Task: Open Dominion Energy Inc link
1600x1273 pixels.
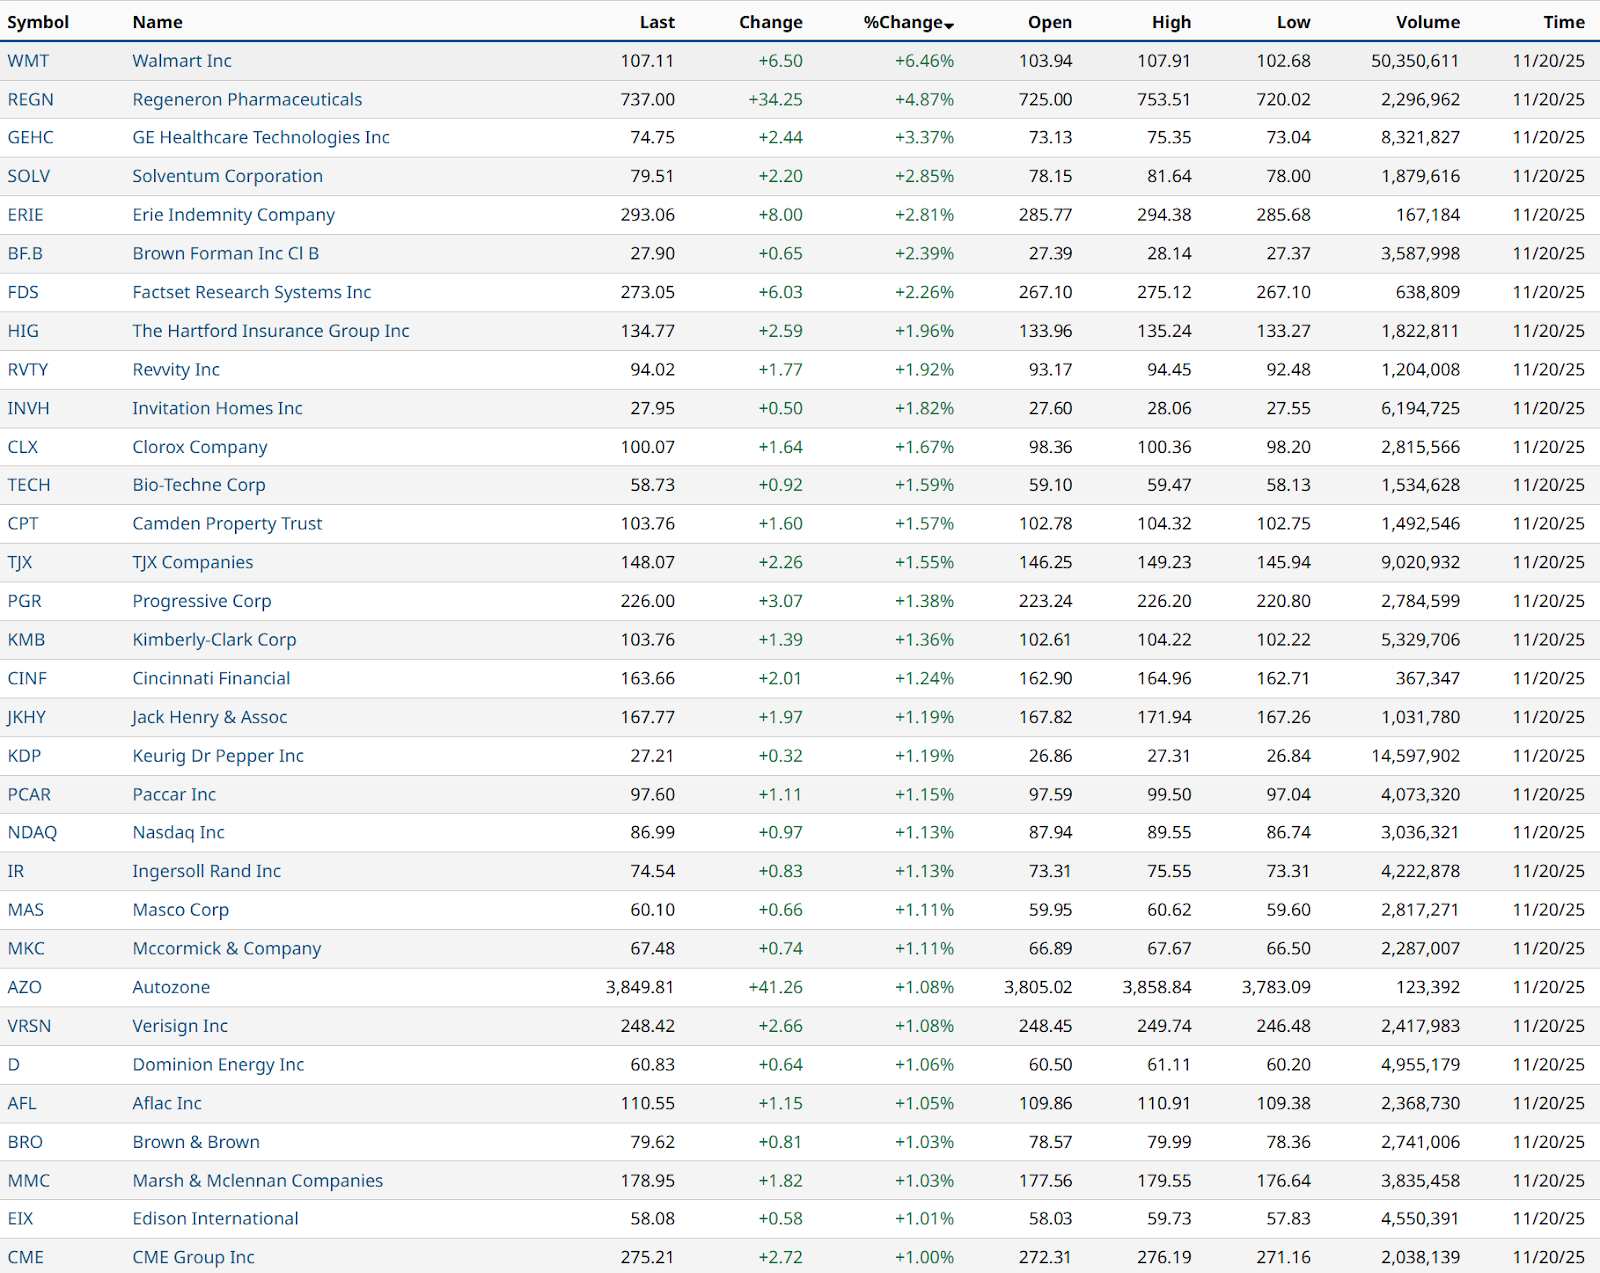Action: [219, 1066]
